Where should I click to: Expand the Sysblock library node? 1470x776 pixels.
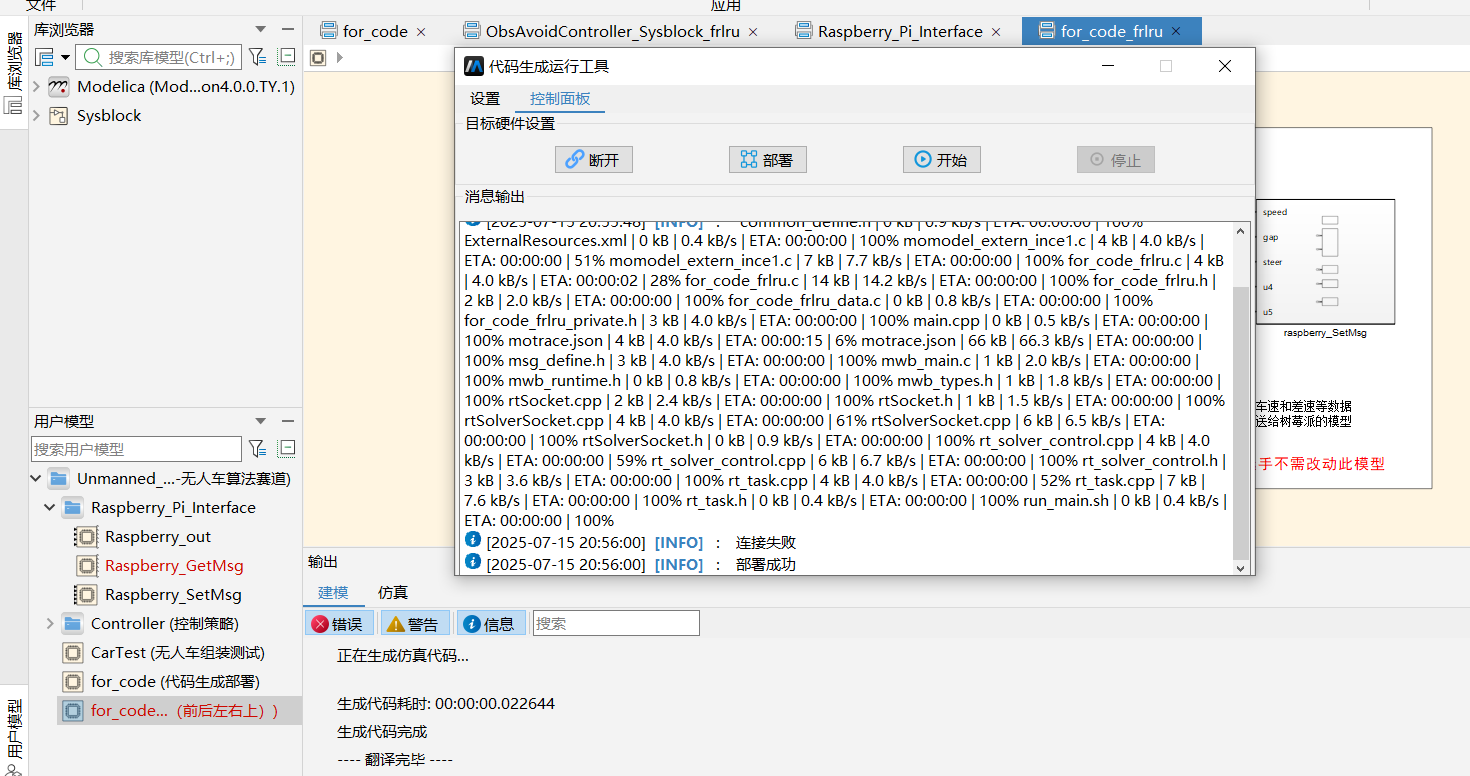point(36,116)
